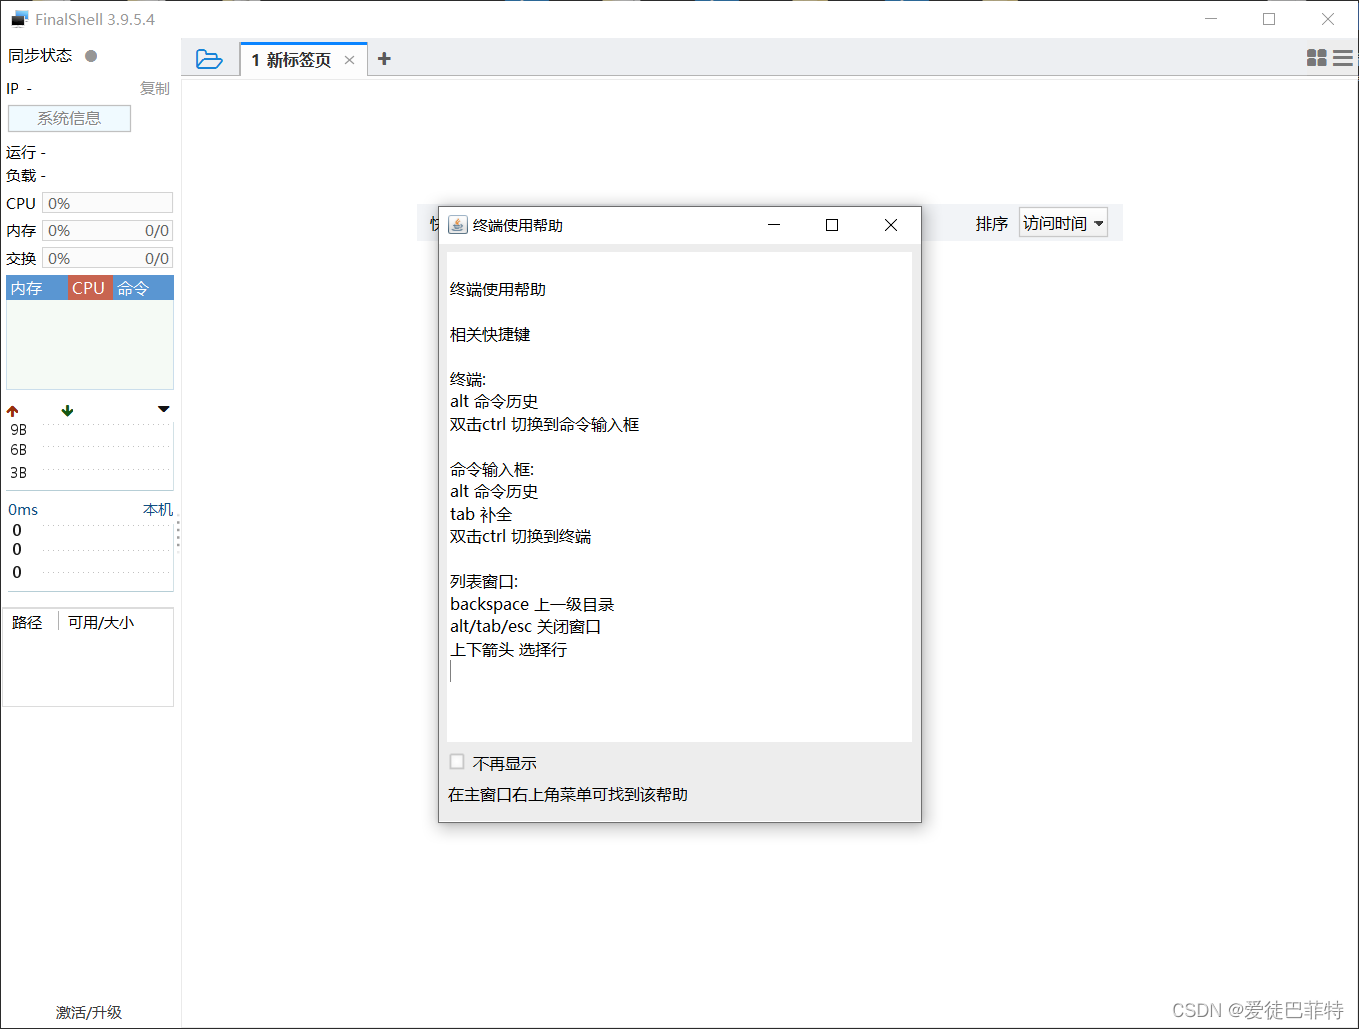
Task: Switch to grid layout view icon
Action: click(1317, 58)
